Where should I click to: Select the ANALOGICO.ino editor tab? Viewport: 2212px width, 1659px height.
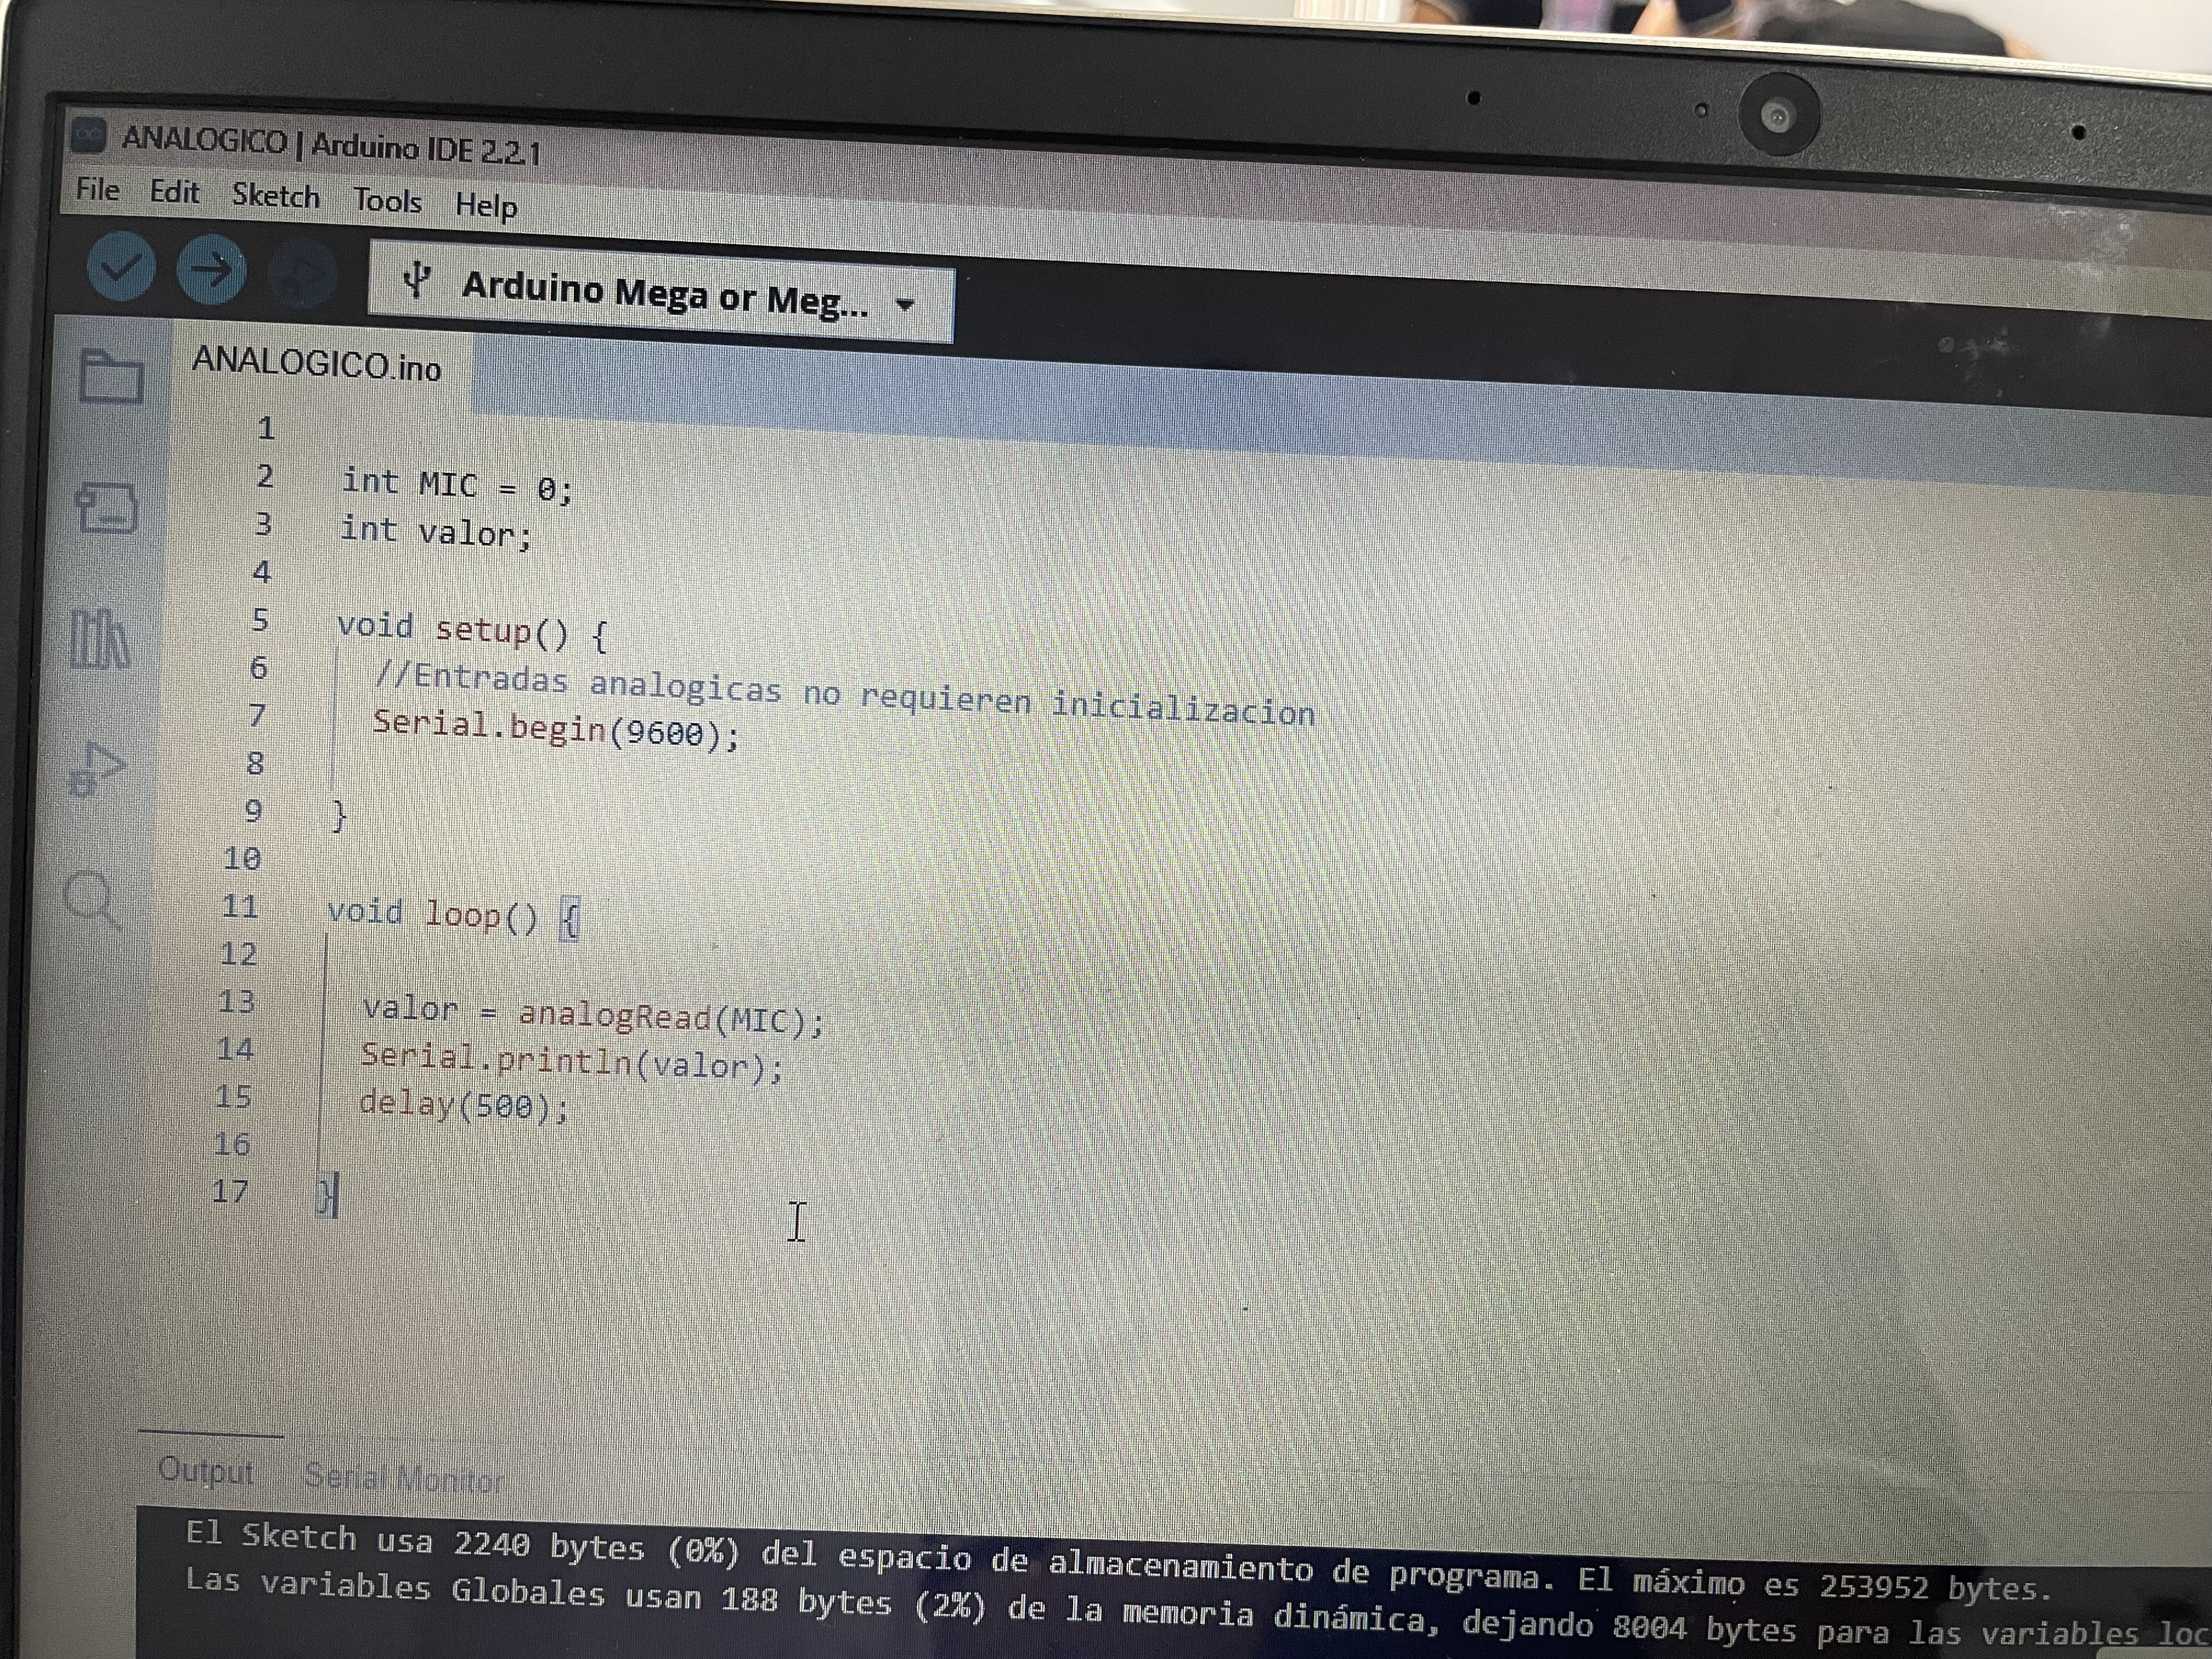point(316,363)
